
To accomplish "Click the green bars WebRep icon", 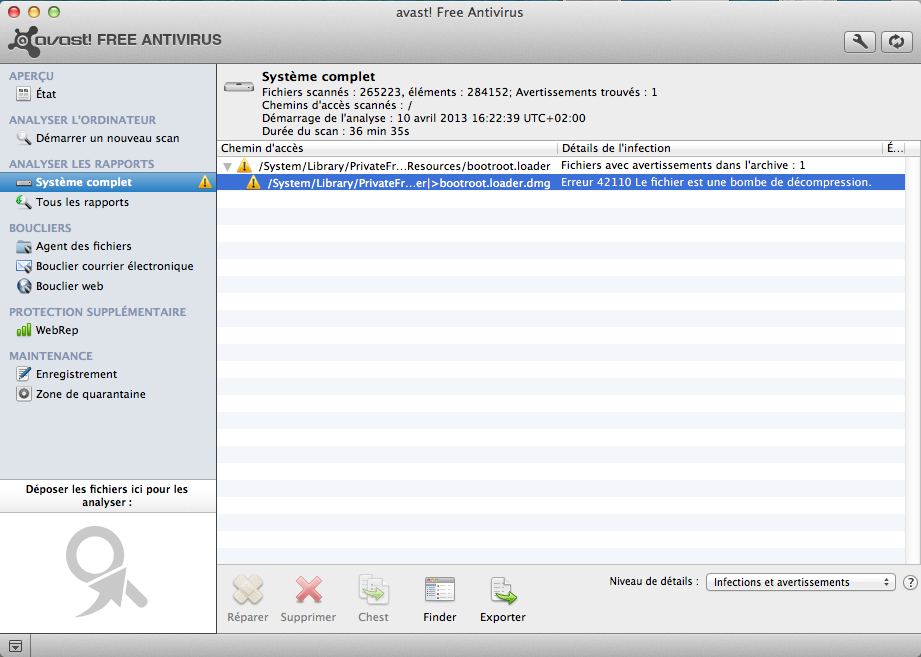I will tap(23, 330).
